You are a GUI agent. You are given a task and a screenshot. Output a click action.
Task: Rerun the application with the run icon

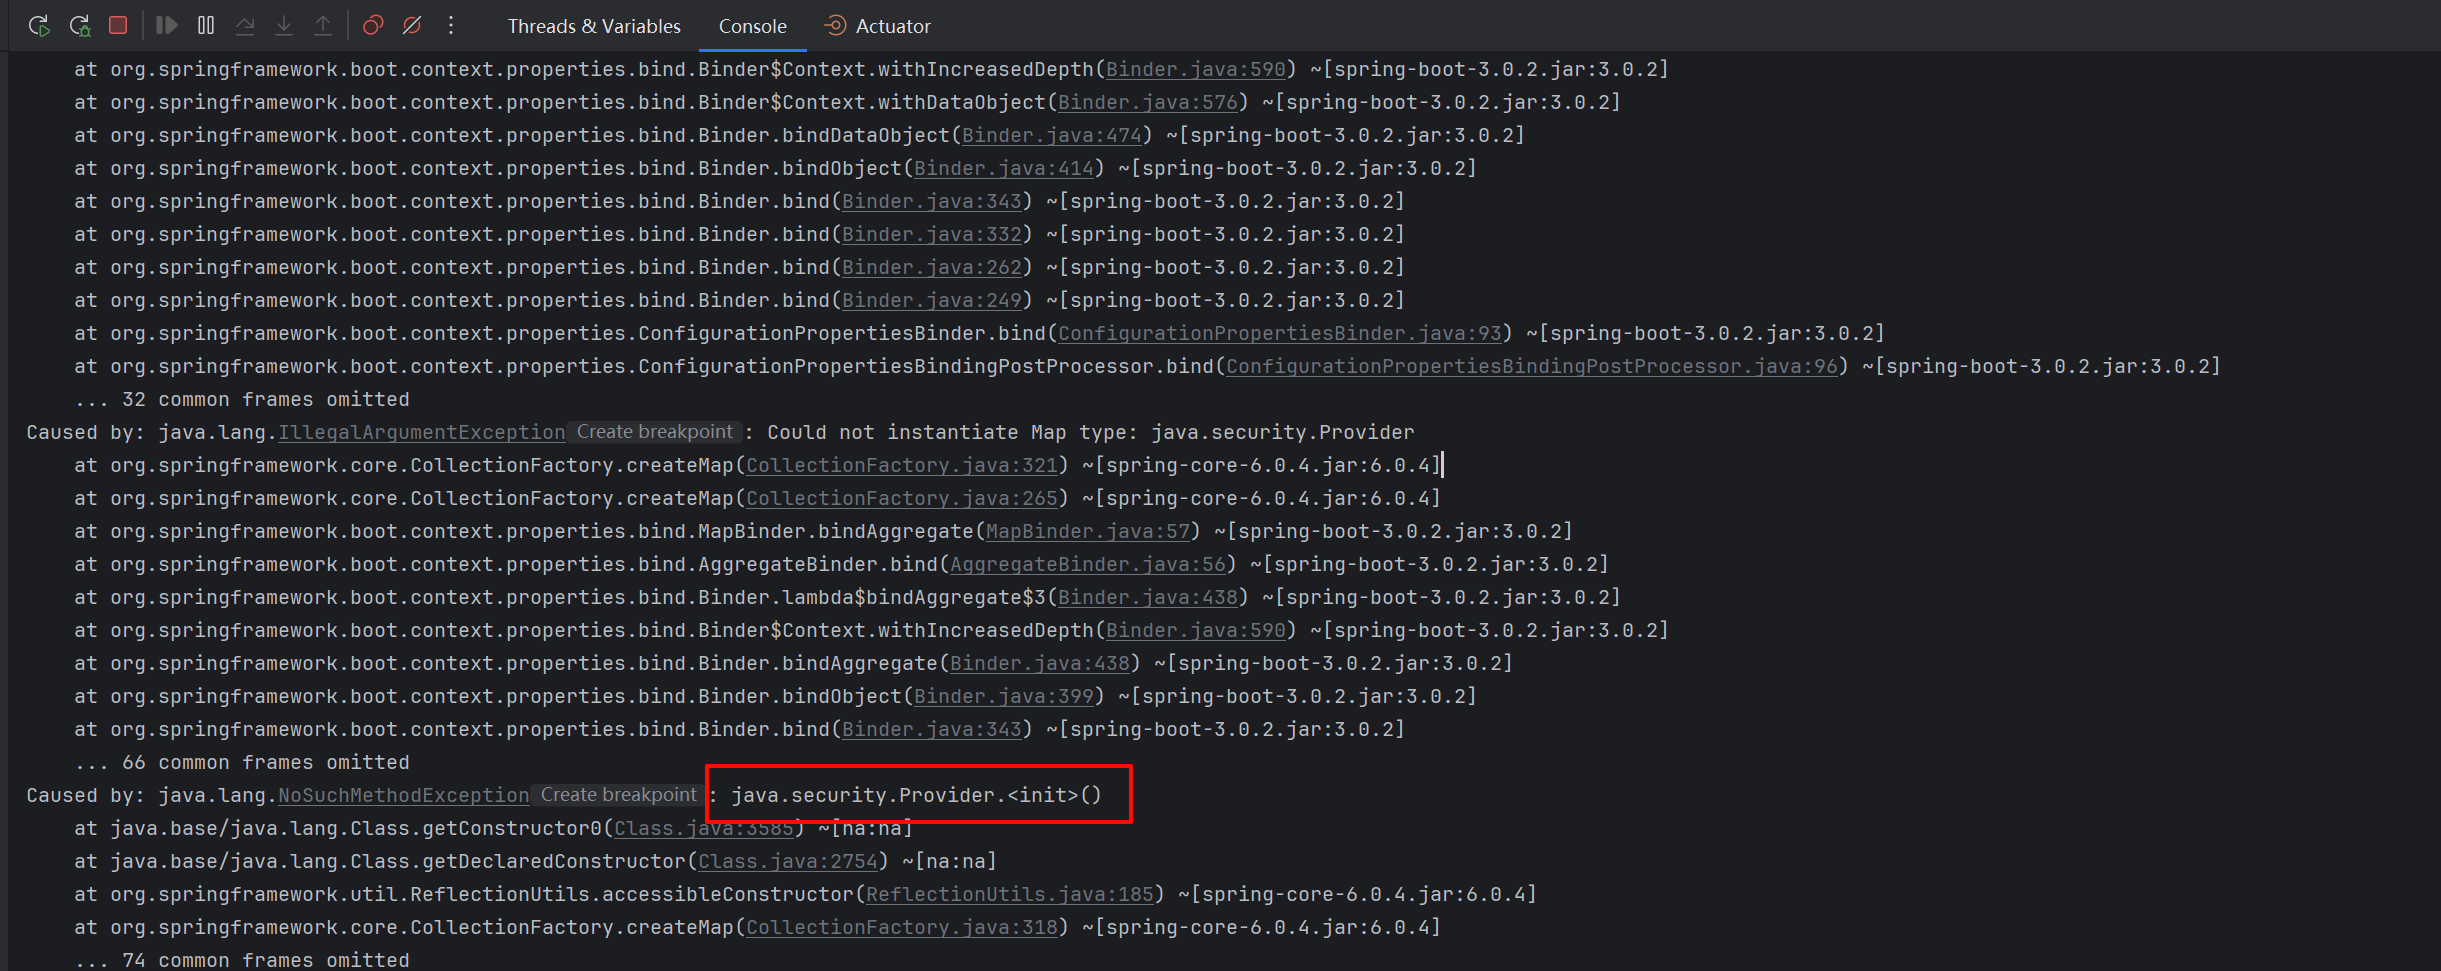click(39, 26)
